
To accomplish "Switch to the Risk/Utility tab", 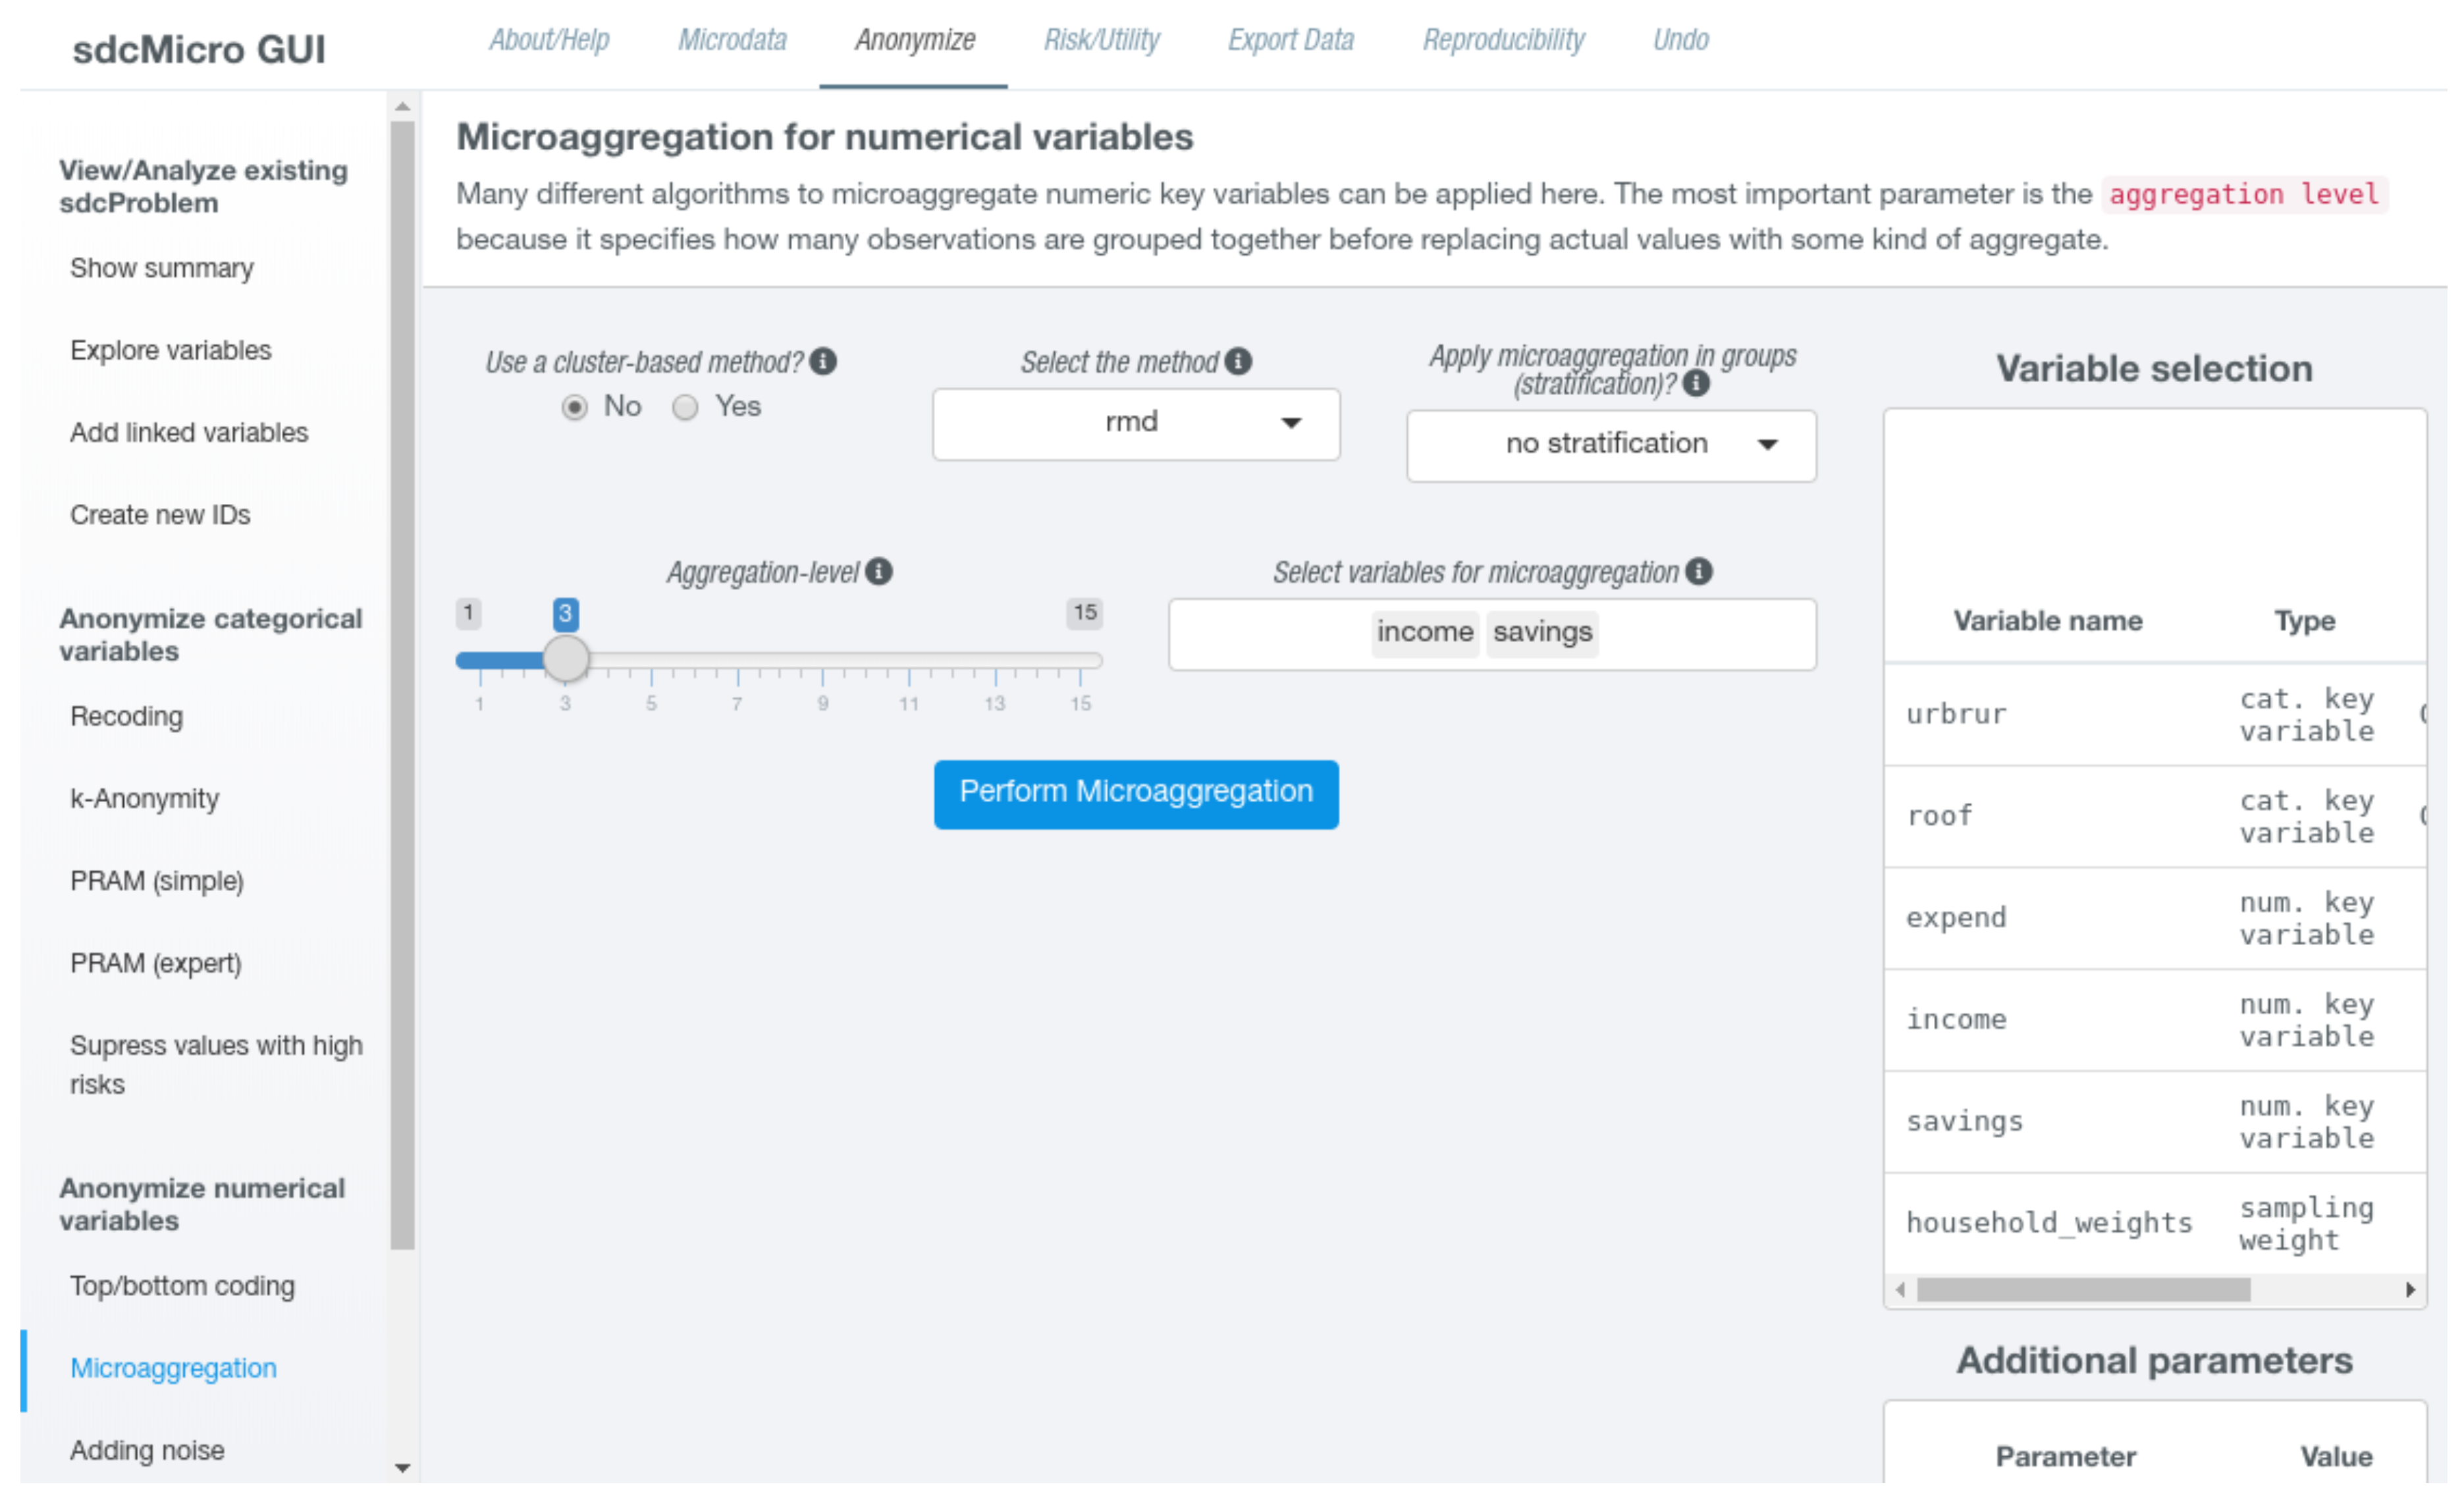I will pos(1101,40).
